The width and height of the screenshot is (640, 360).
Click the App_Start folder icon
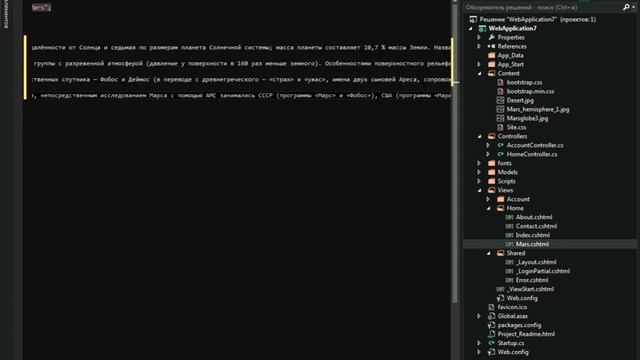(491, 64)
